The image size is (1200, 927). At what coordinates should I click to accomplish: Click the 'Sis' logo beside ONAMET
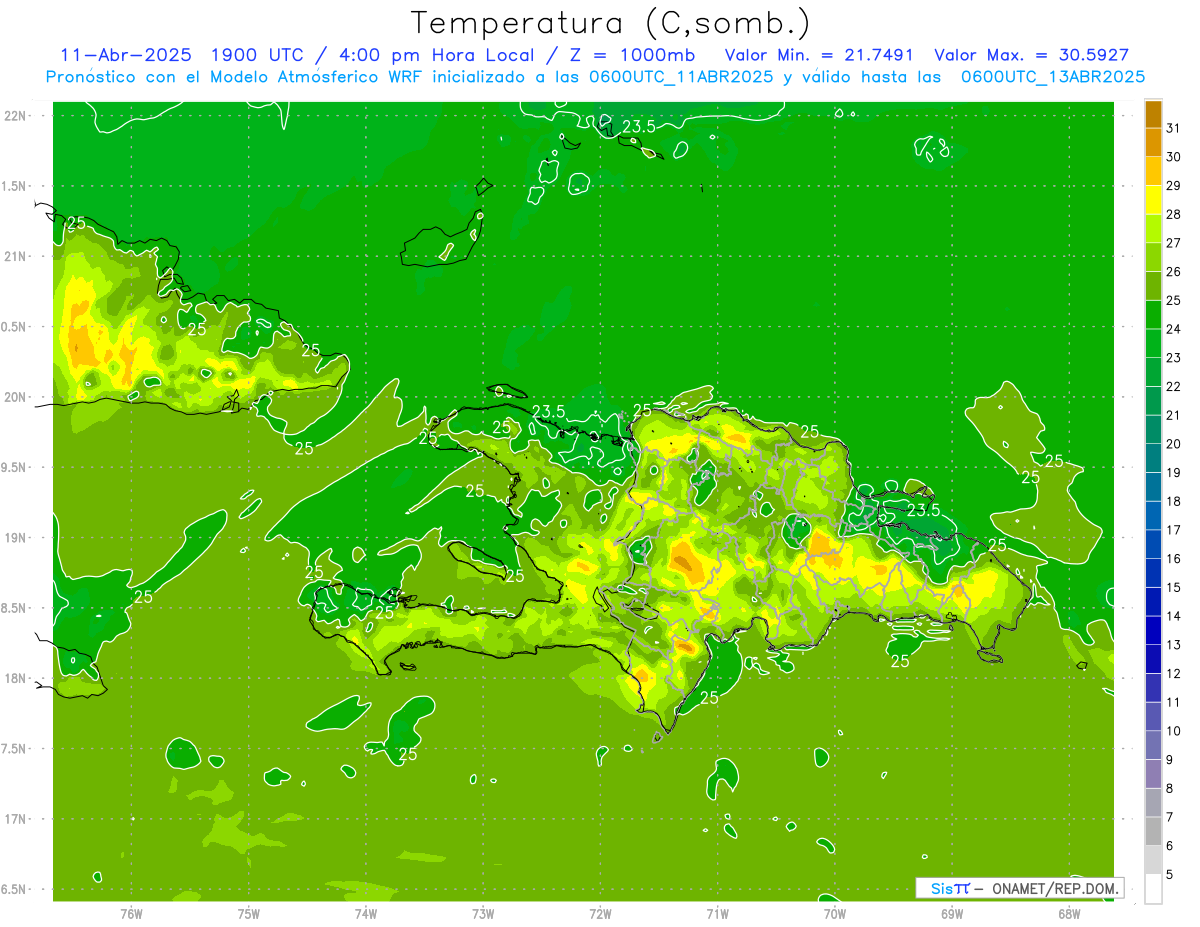(x=950, y=888)
